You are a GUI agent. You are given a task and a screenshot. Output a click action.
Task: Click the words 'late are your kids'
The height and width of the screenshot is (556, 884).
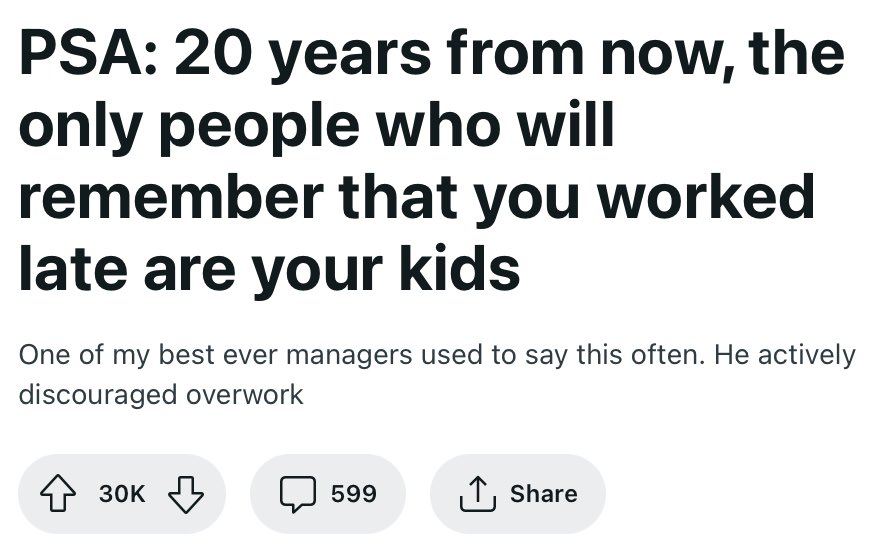coord(269,269)
